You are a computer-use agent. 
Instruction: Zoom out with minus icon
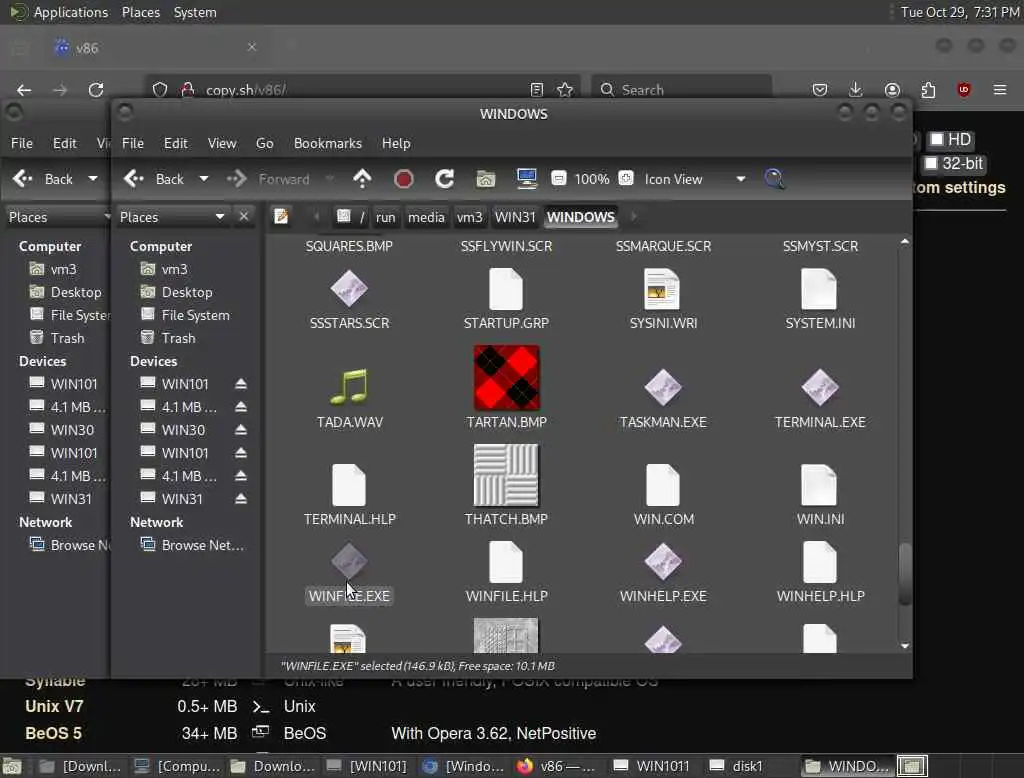pos(558,178)
